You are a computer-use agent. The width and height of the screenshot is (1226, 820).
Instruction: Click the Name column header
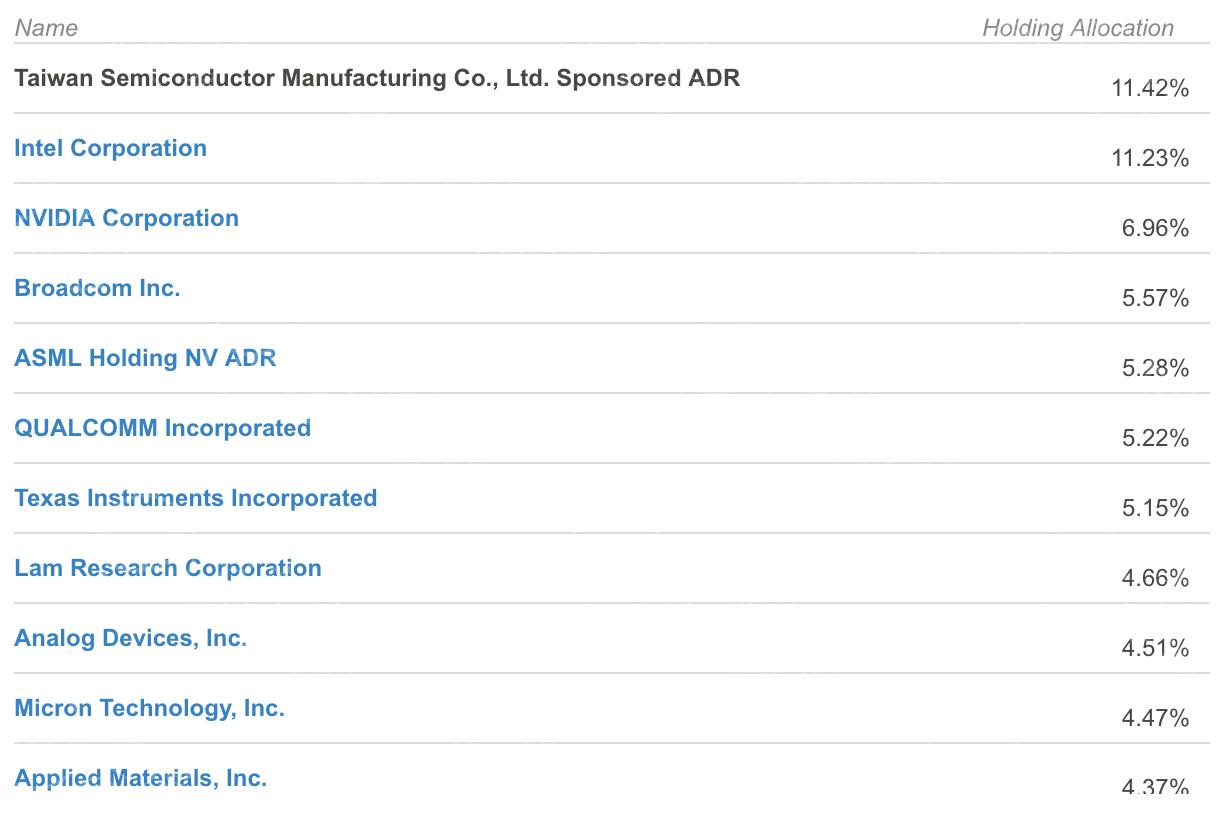(x=46, y=28)
